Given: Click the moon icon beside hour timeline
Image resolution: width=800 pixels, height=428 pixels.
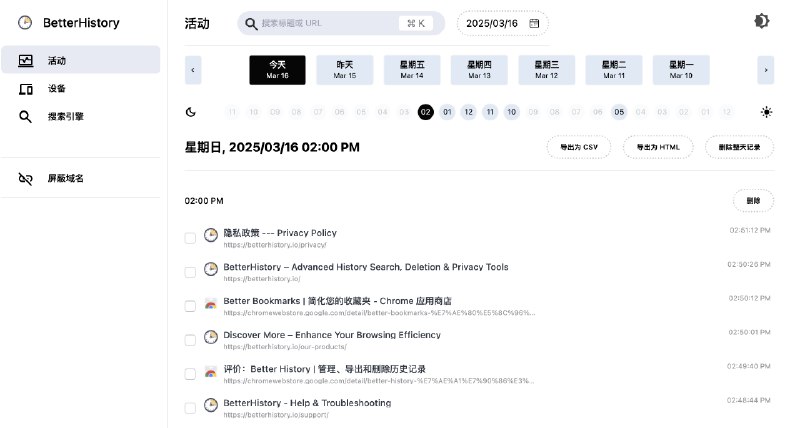Looking at the screenshot, I should point(190,112).
